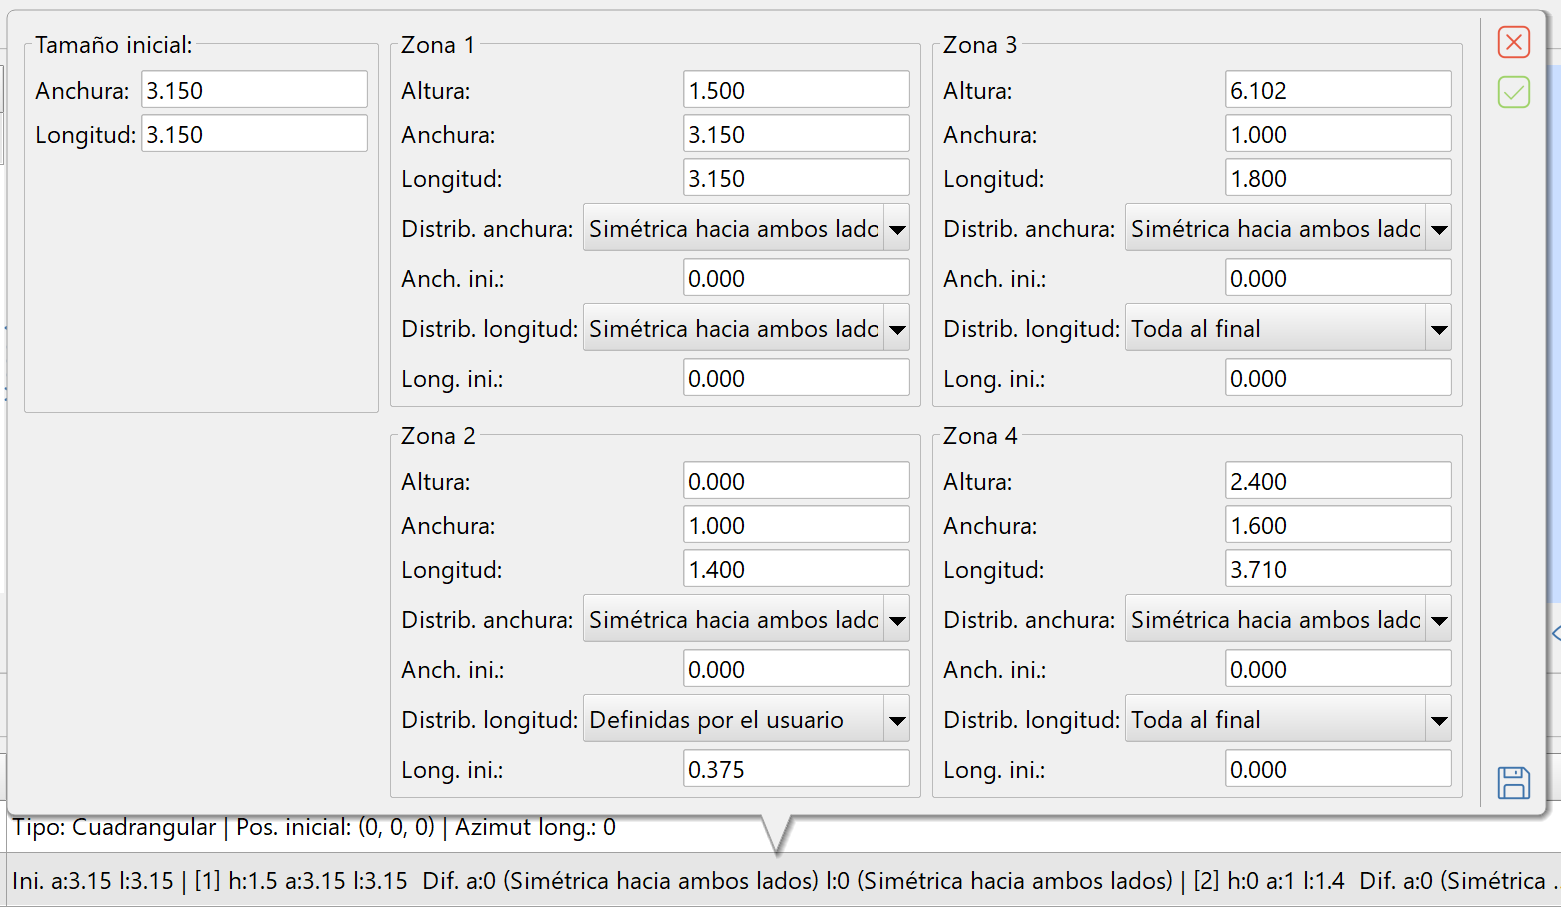Click Zona 2 Long. ini. field

[796, 769]
